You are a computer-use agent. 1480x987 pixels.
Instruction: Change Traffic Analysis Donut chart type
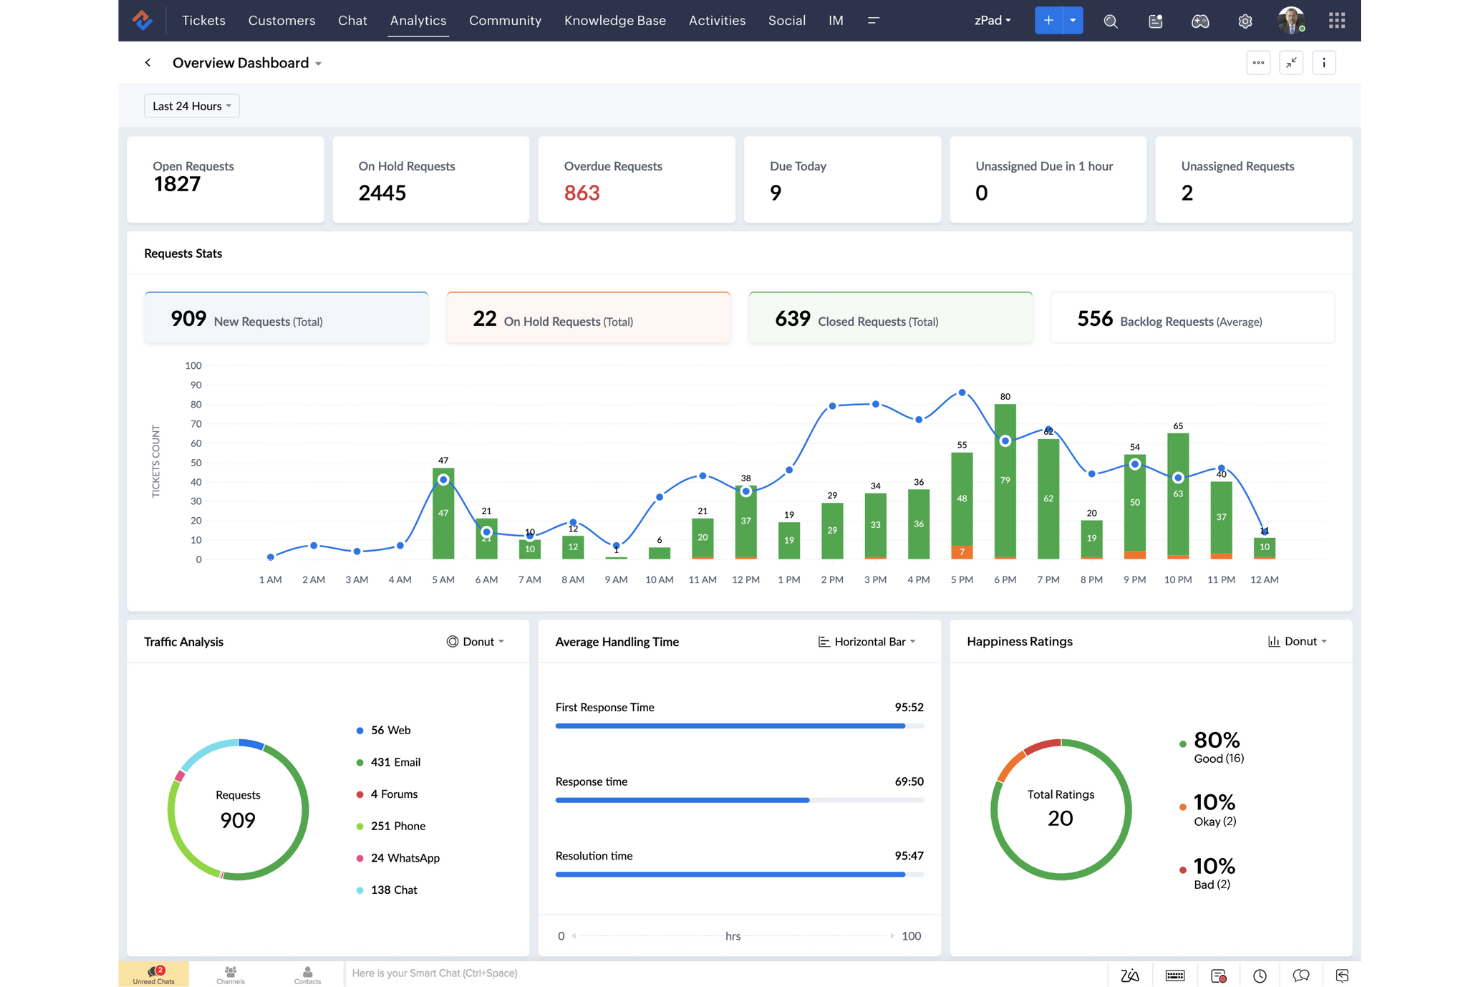[x=475, y=642]
